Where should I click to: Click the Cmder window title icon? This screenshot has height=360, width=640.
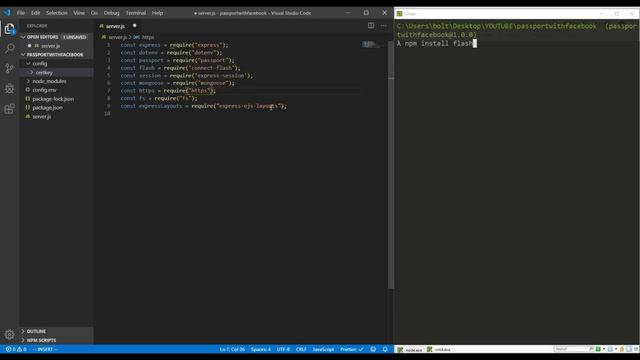click(400, 13)
